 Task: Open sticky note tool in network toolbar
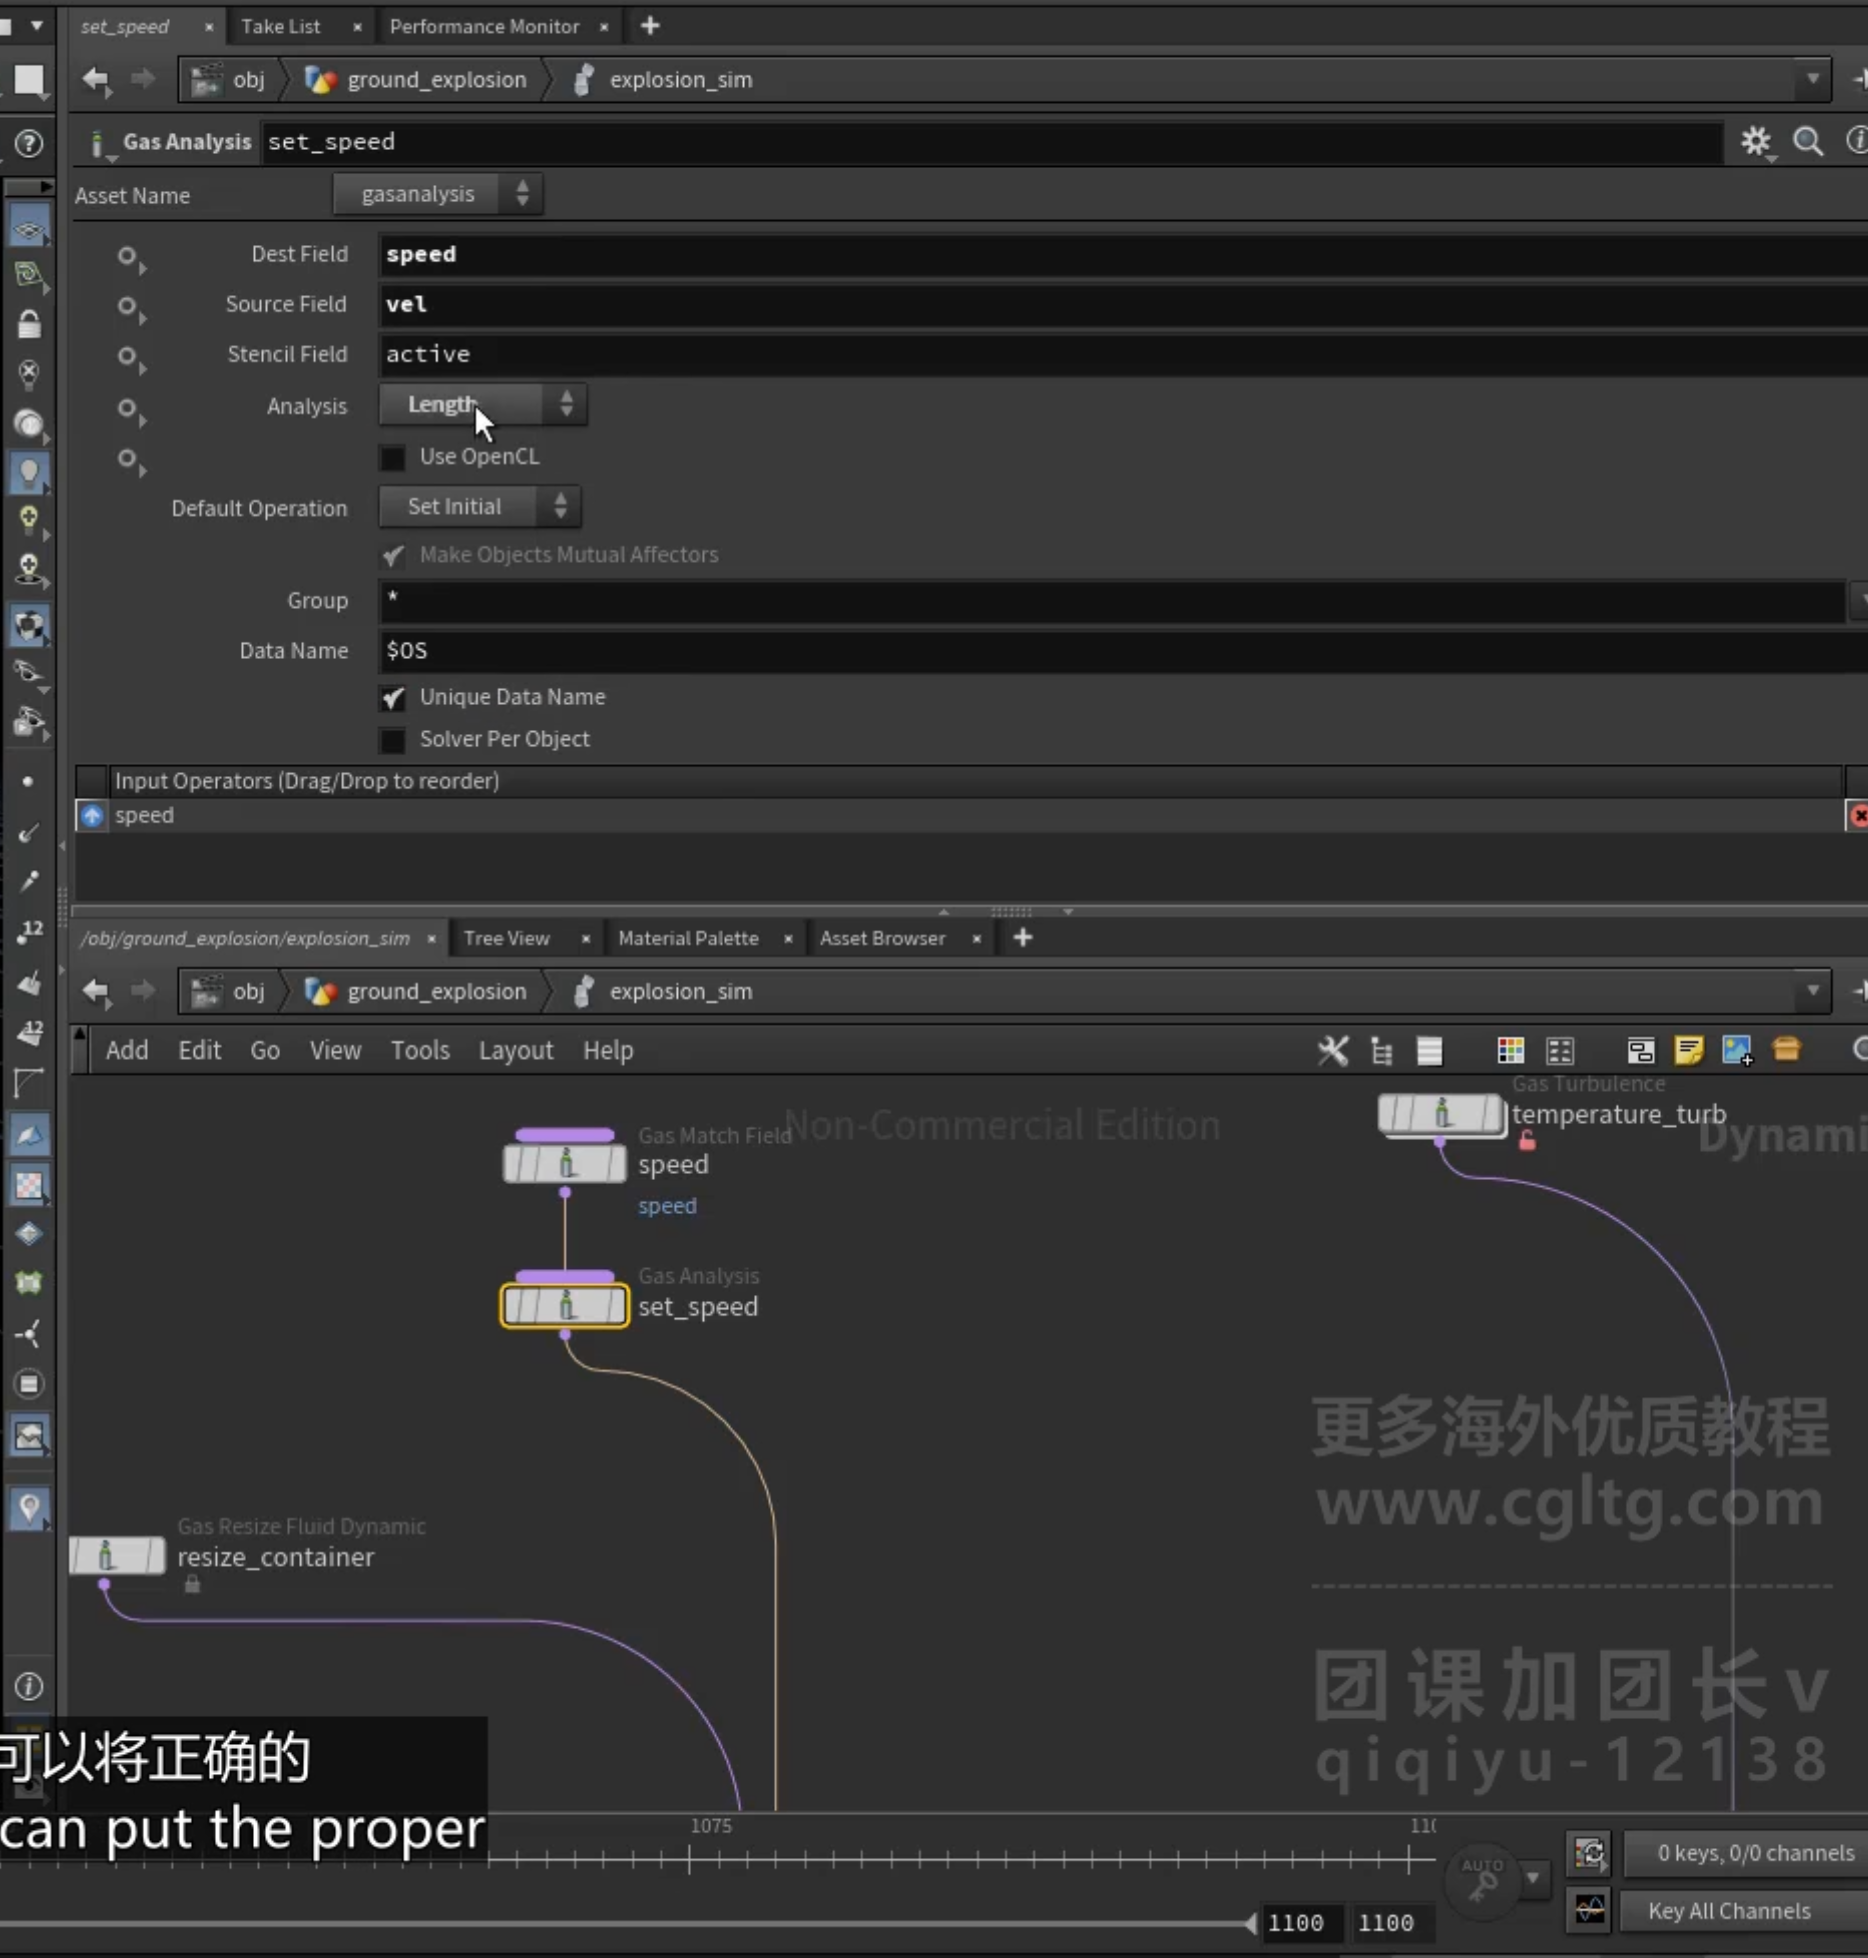[x=1689, y=1050]
